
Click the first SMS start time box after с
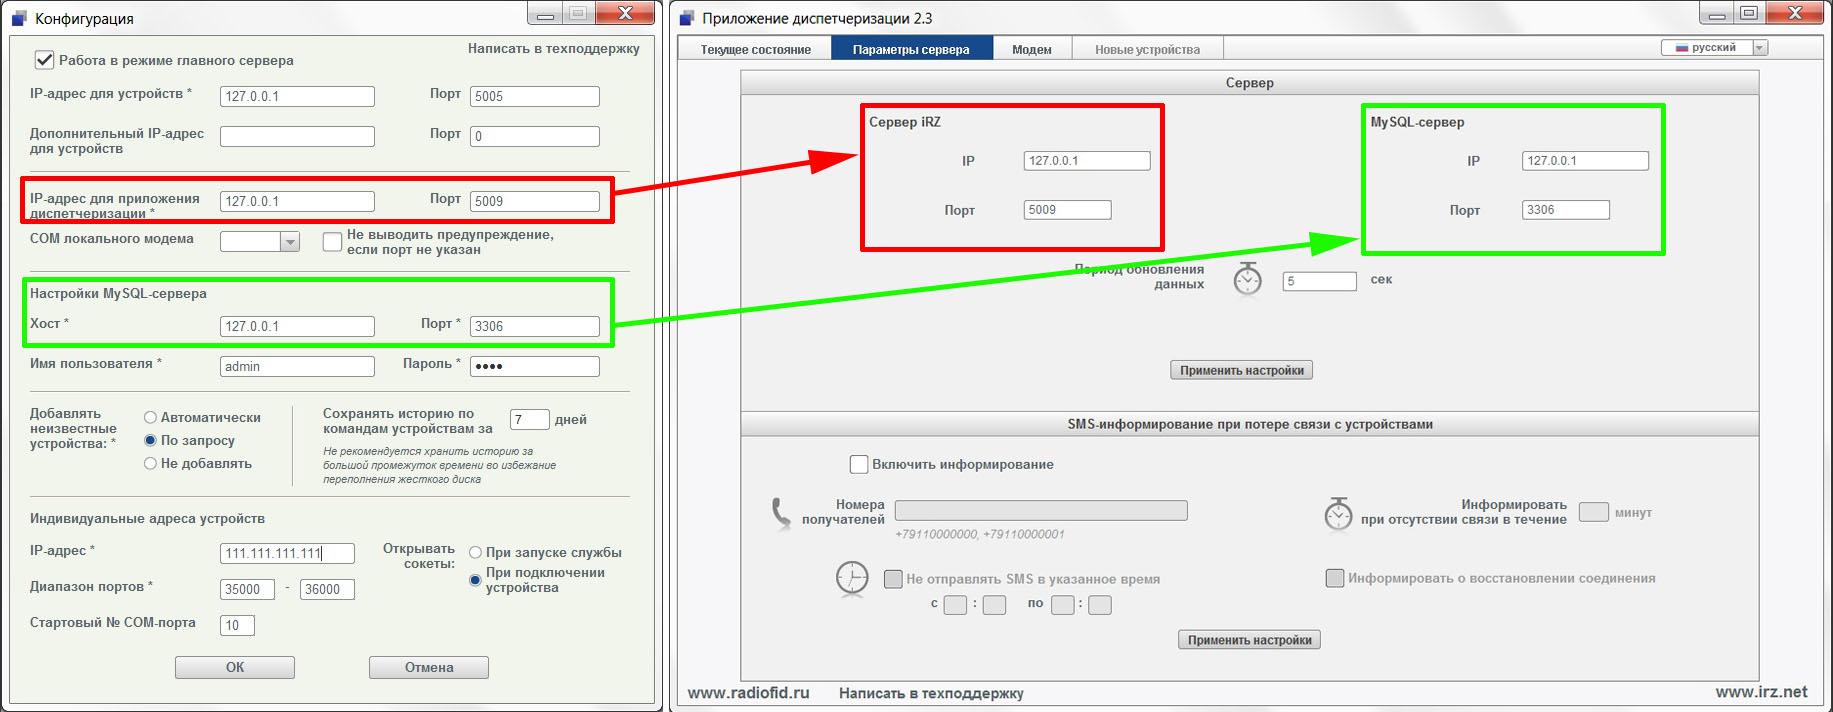pyautogui.click(x=955, y=604)
